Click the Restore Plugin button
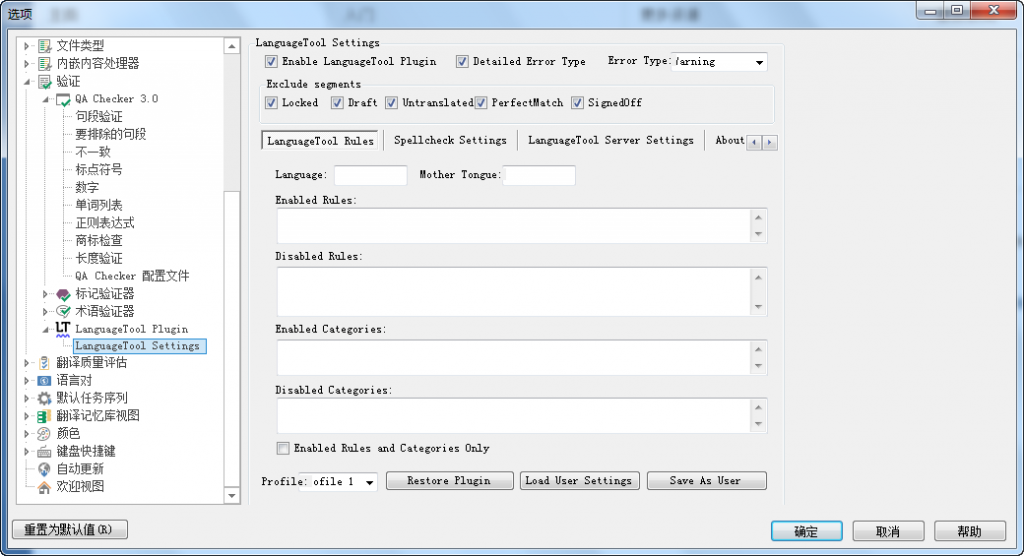This screenshot has width=1024, height=556. pyautogui.click(x=449, y=481)
